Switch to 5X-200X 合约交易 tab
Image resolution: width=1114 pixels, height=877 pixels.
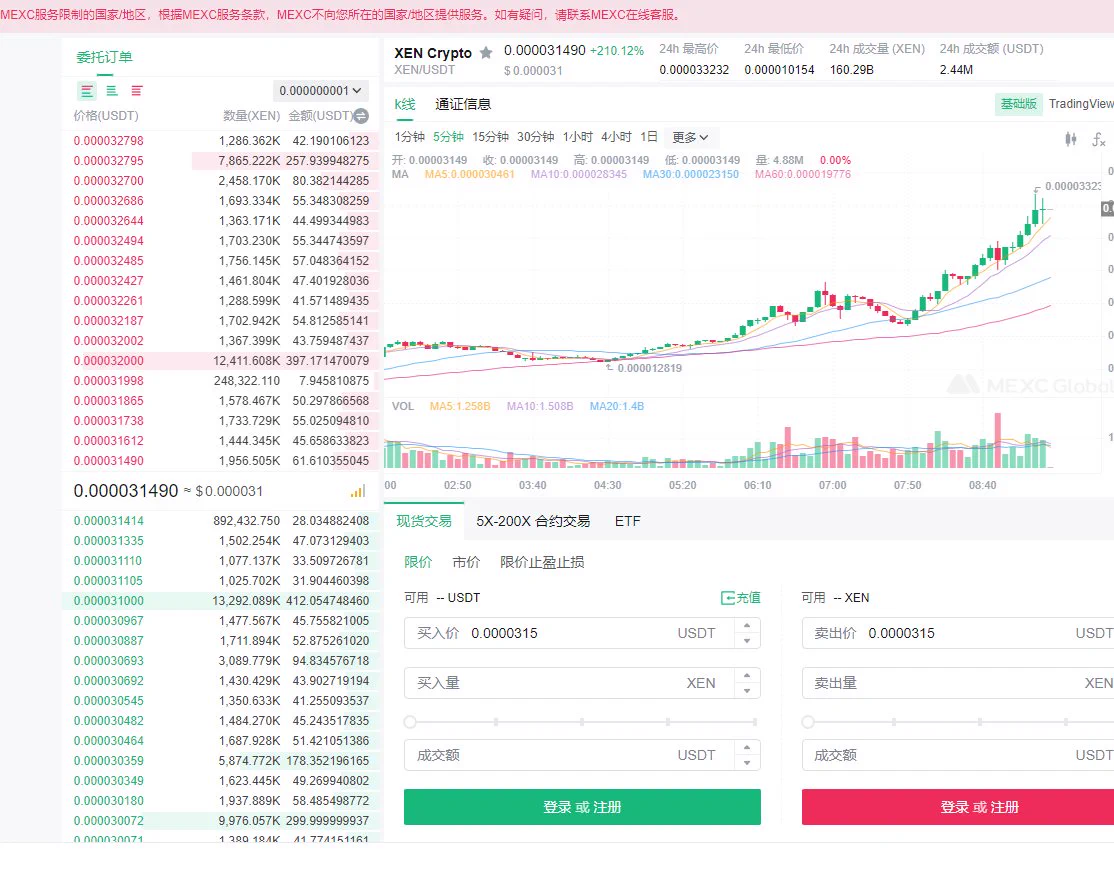(x=533, y=521)
